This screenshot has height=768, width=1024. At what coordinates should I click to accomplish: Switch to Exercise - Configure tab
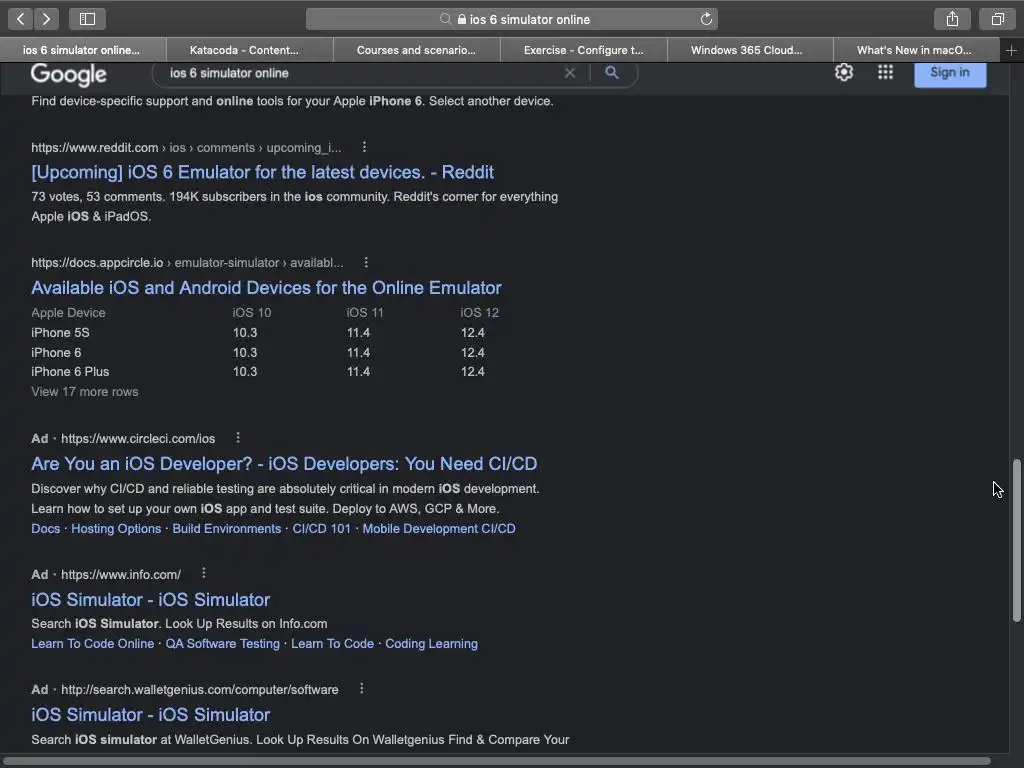(x=584, y=50)
